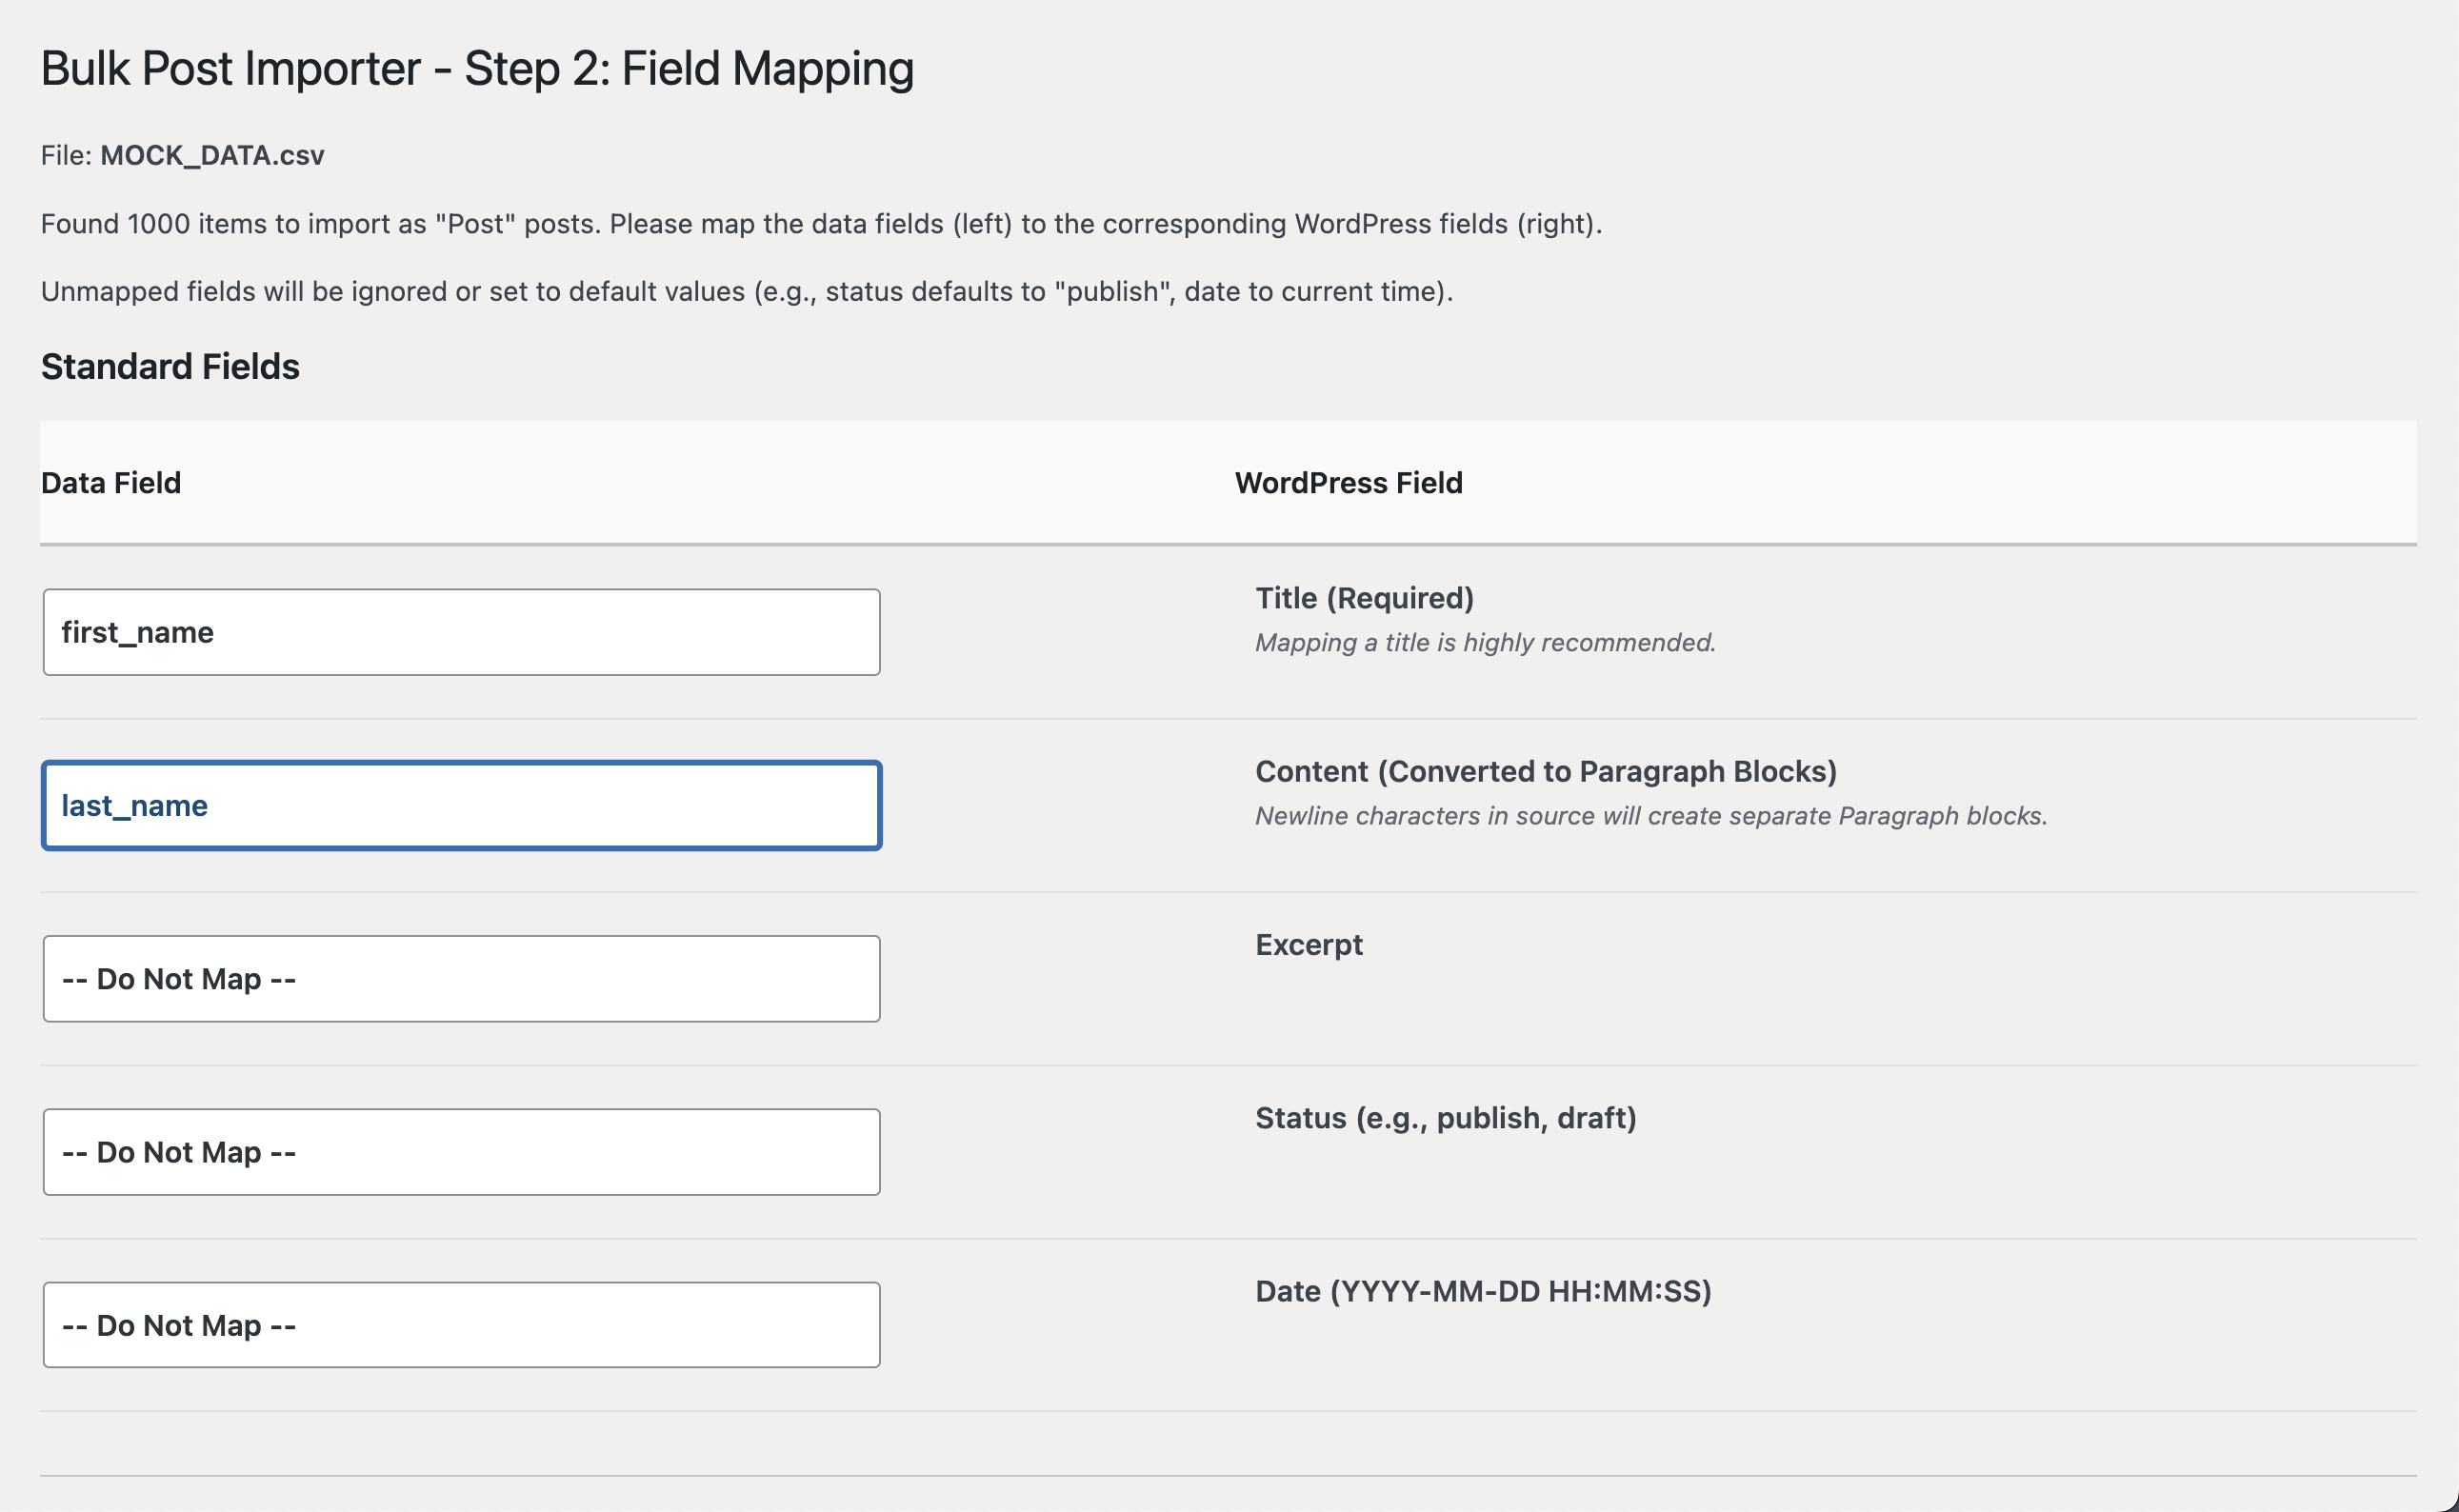Click the Title (Required) field label
2459x1512 pixels.
[x=1364, y=598]
